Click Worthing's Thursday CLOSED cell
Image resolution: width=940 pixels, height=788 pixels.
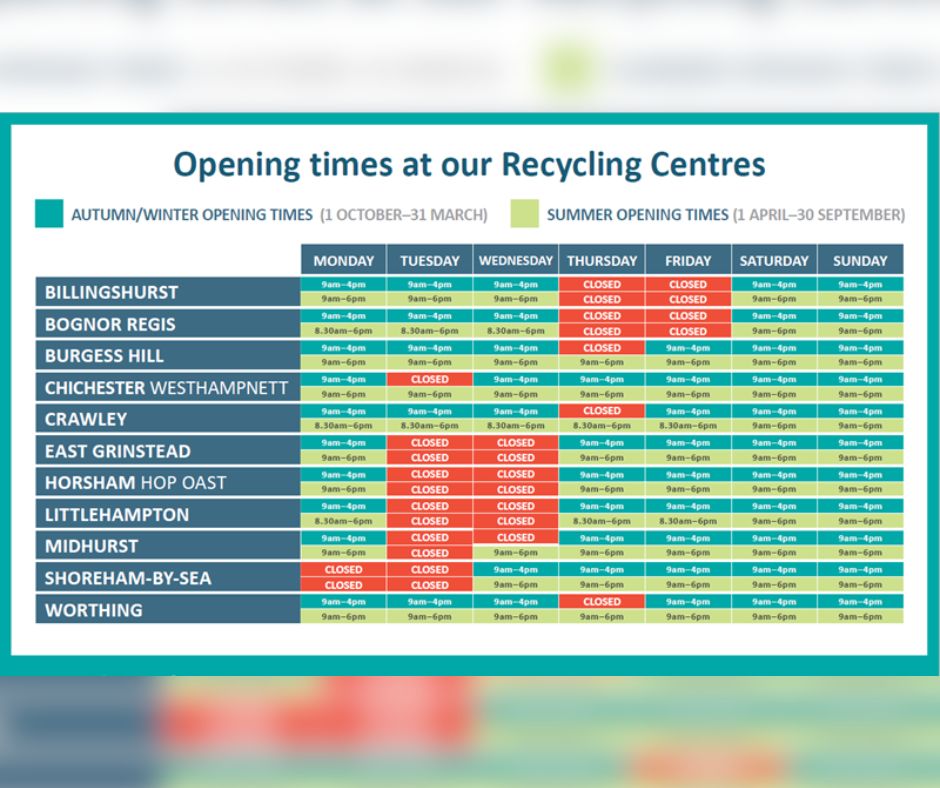click(x=601, y=602)
